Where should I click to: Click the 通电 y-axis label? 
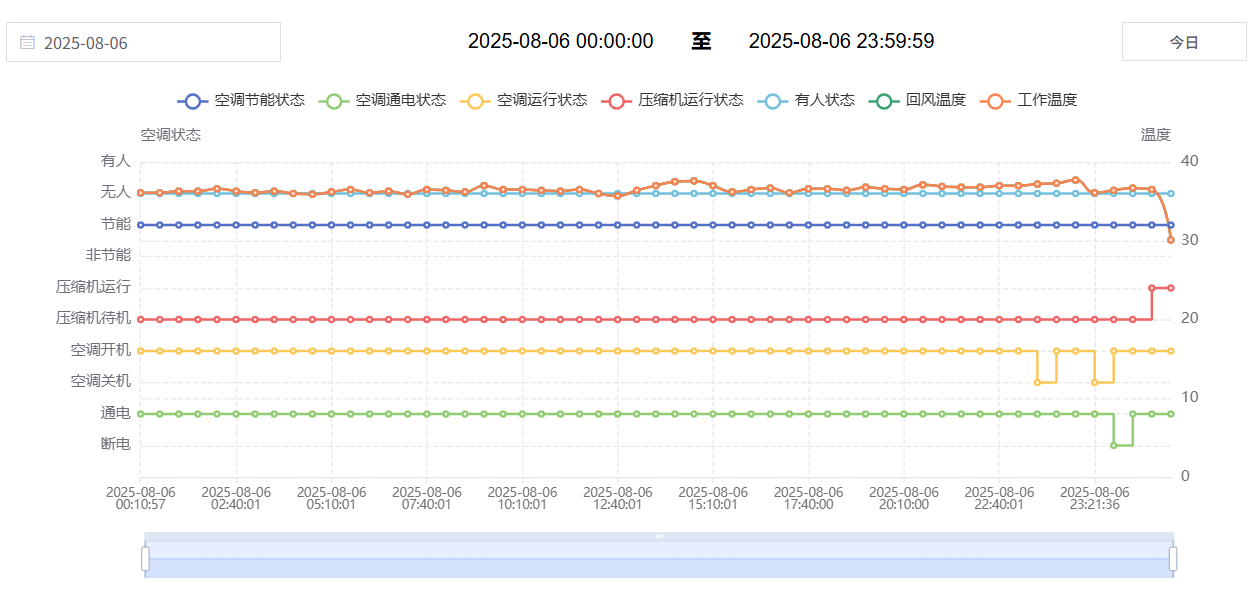click(x=116, y=412)
